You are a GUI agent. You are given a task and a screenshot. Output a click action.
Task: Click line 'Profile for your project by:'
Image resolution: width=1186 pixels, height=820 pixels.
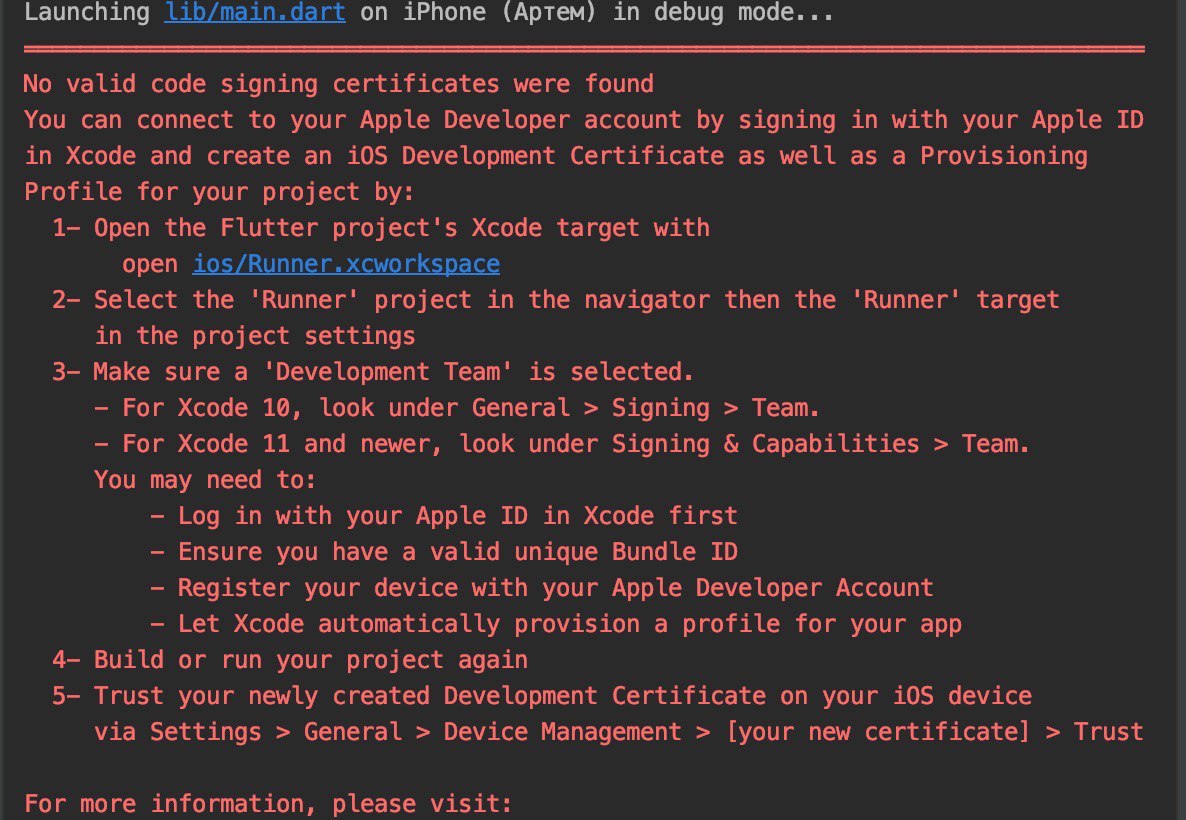click(x=219, y=192)
